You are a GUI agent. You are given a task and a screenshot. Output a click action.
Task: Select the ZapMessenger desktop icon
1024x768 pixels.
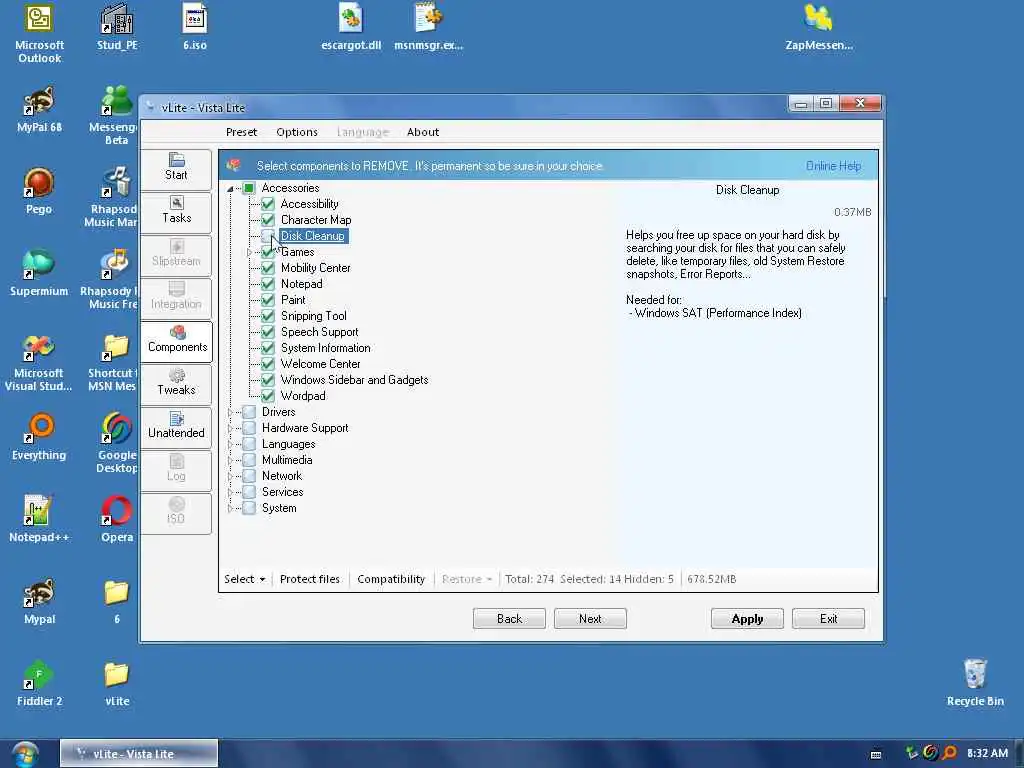pos(819,27)
